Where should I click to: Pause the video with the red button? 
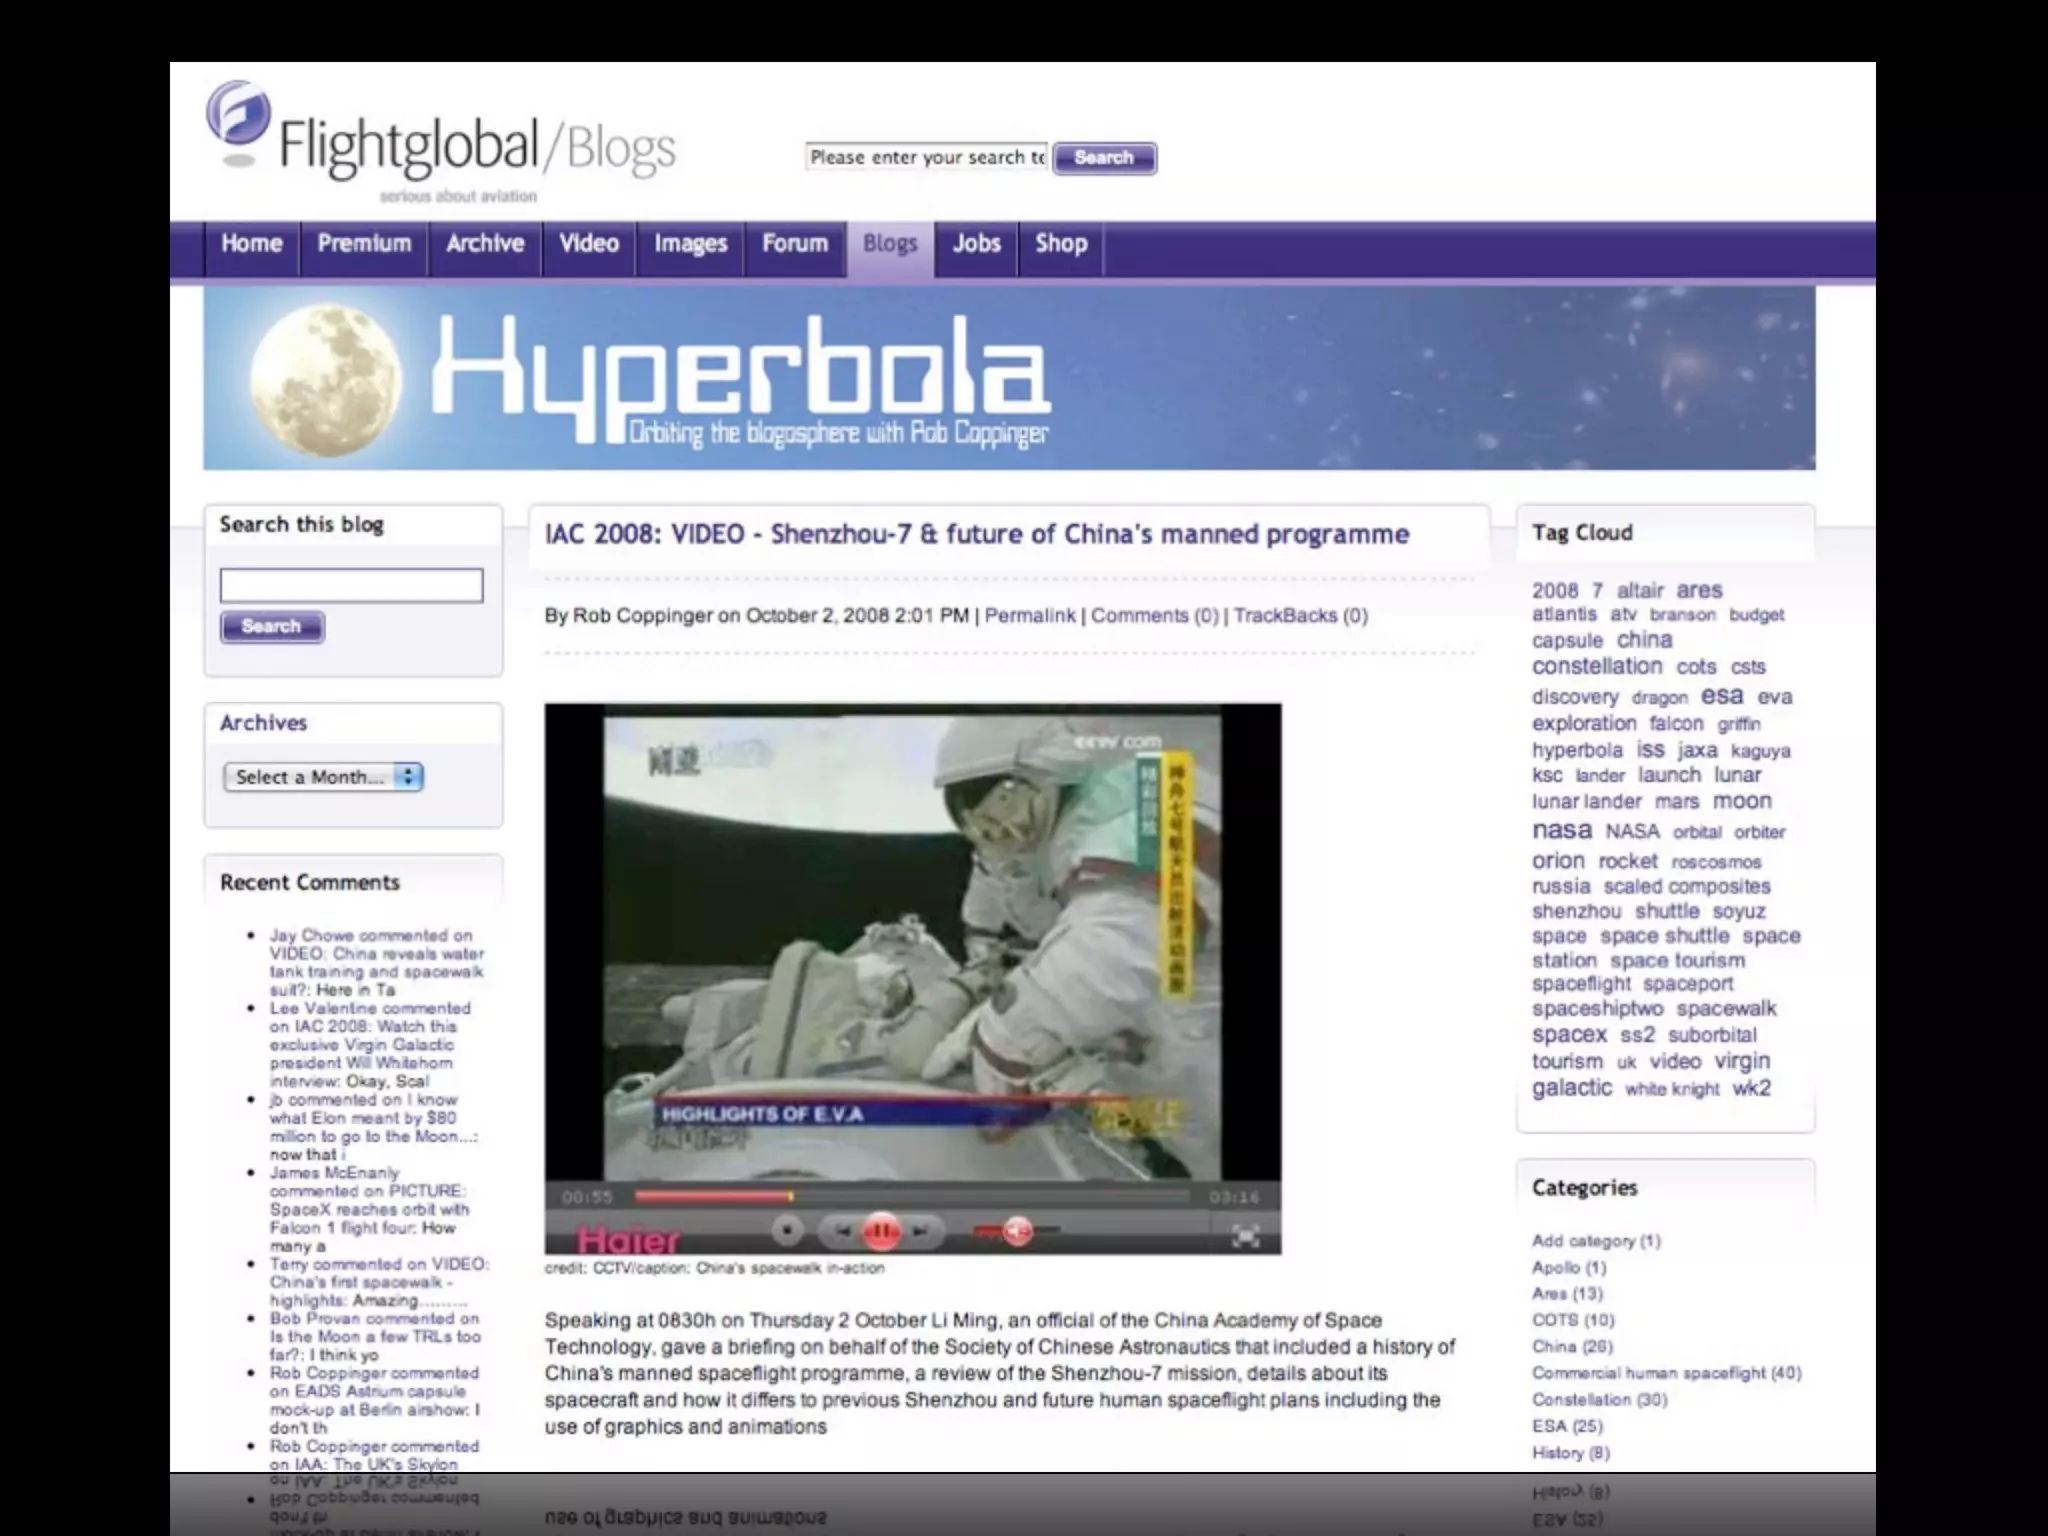click(x=881, y=1232)
